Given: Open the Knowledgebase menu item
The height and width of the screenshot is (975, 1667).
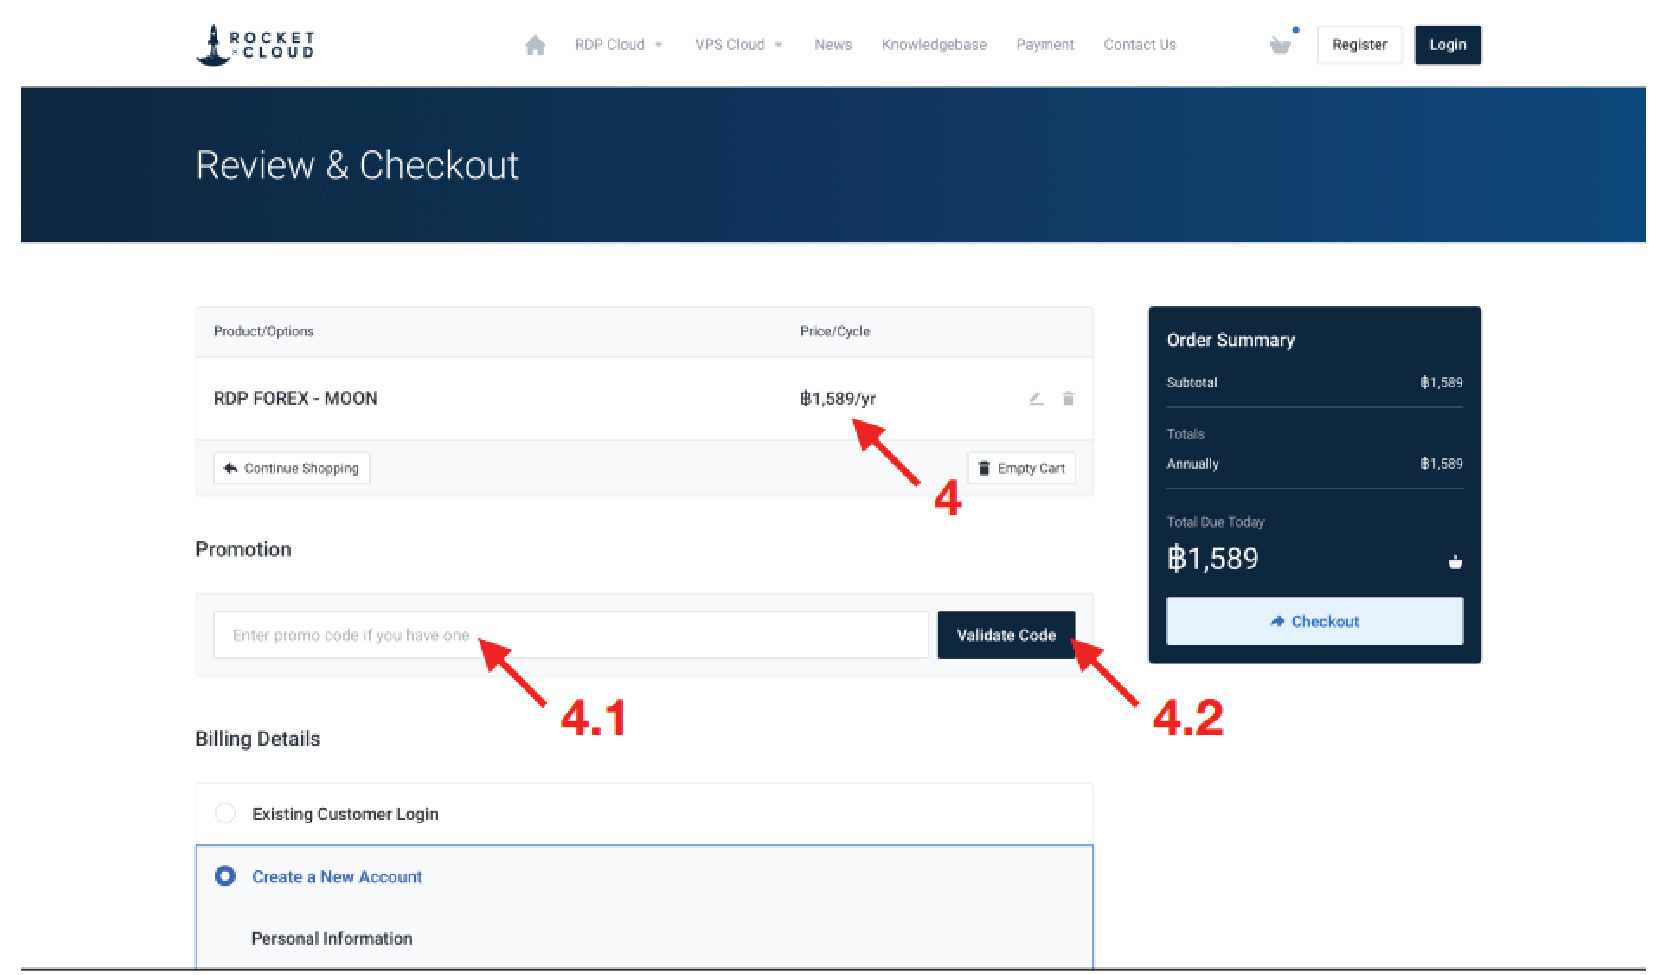Looking at the screenshot, I should tap(934, 45).
